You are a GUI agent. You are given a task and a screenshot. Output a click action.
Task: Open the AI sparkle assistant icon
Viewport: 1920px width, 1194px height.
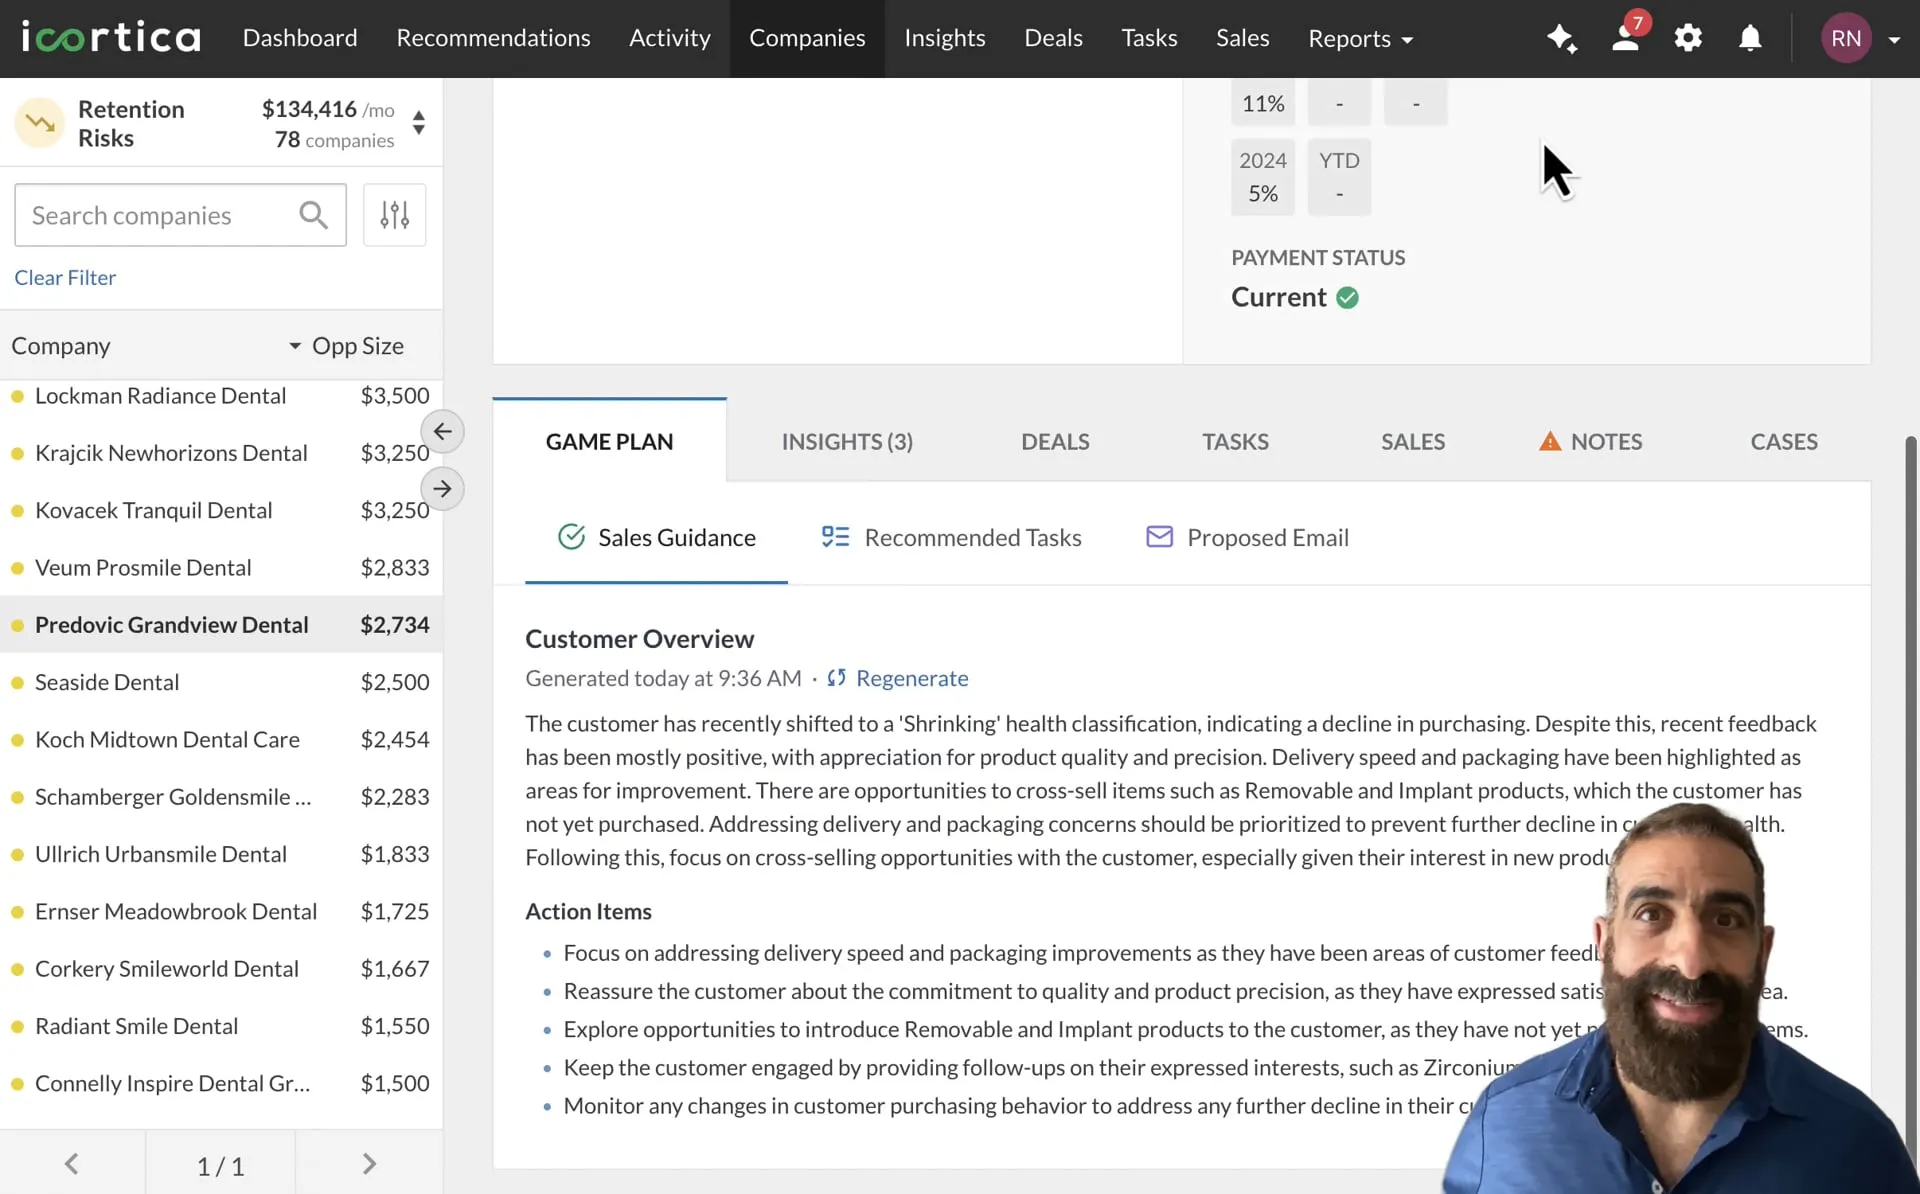tap(1562, 39)
